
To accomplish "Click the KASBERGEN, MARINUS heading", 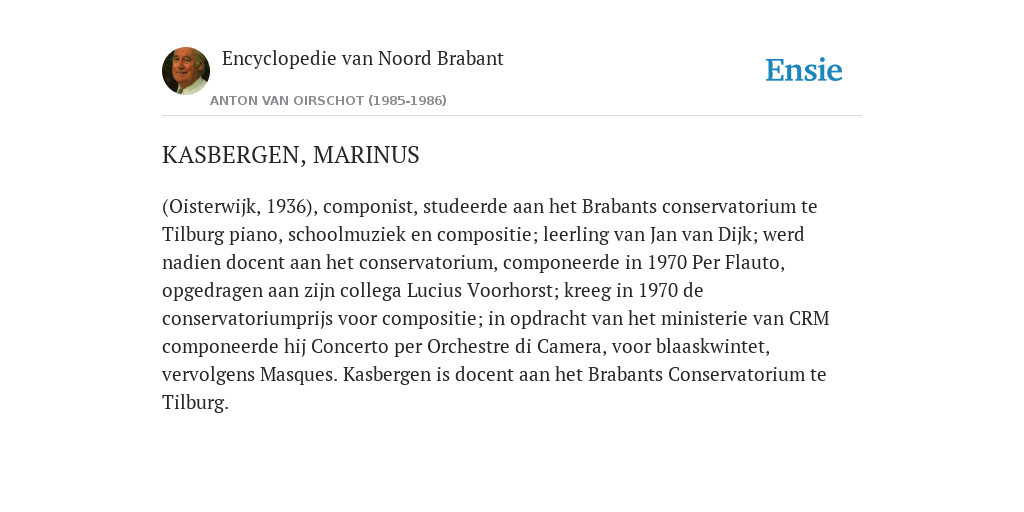I will tap(291, 155).
